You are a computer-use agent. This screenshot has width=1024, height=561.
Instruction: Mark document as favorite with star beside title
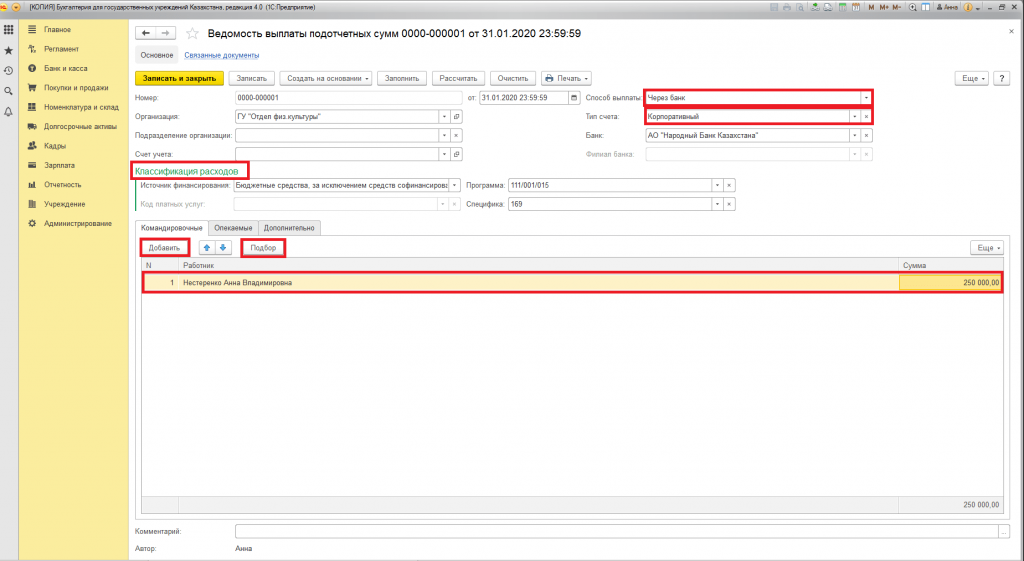click(x=193, y=34)
